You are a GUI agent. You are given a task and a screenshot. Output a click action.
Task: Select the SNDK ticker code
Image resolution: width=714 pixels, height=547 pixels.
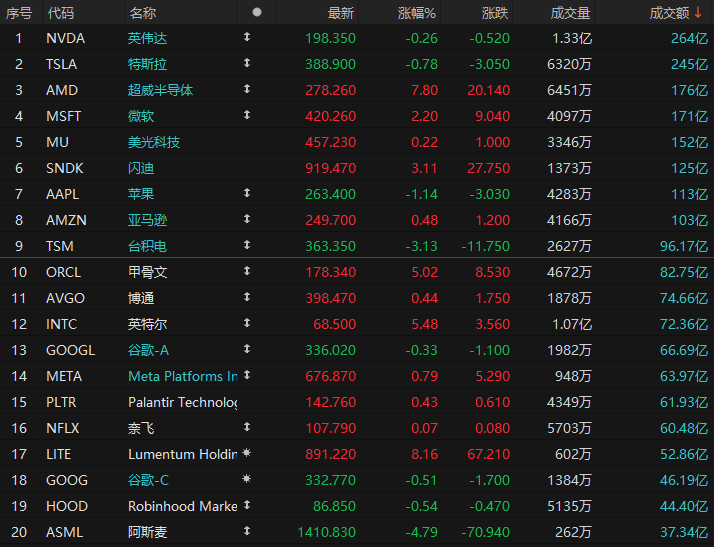64,168
